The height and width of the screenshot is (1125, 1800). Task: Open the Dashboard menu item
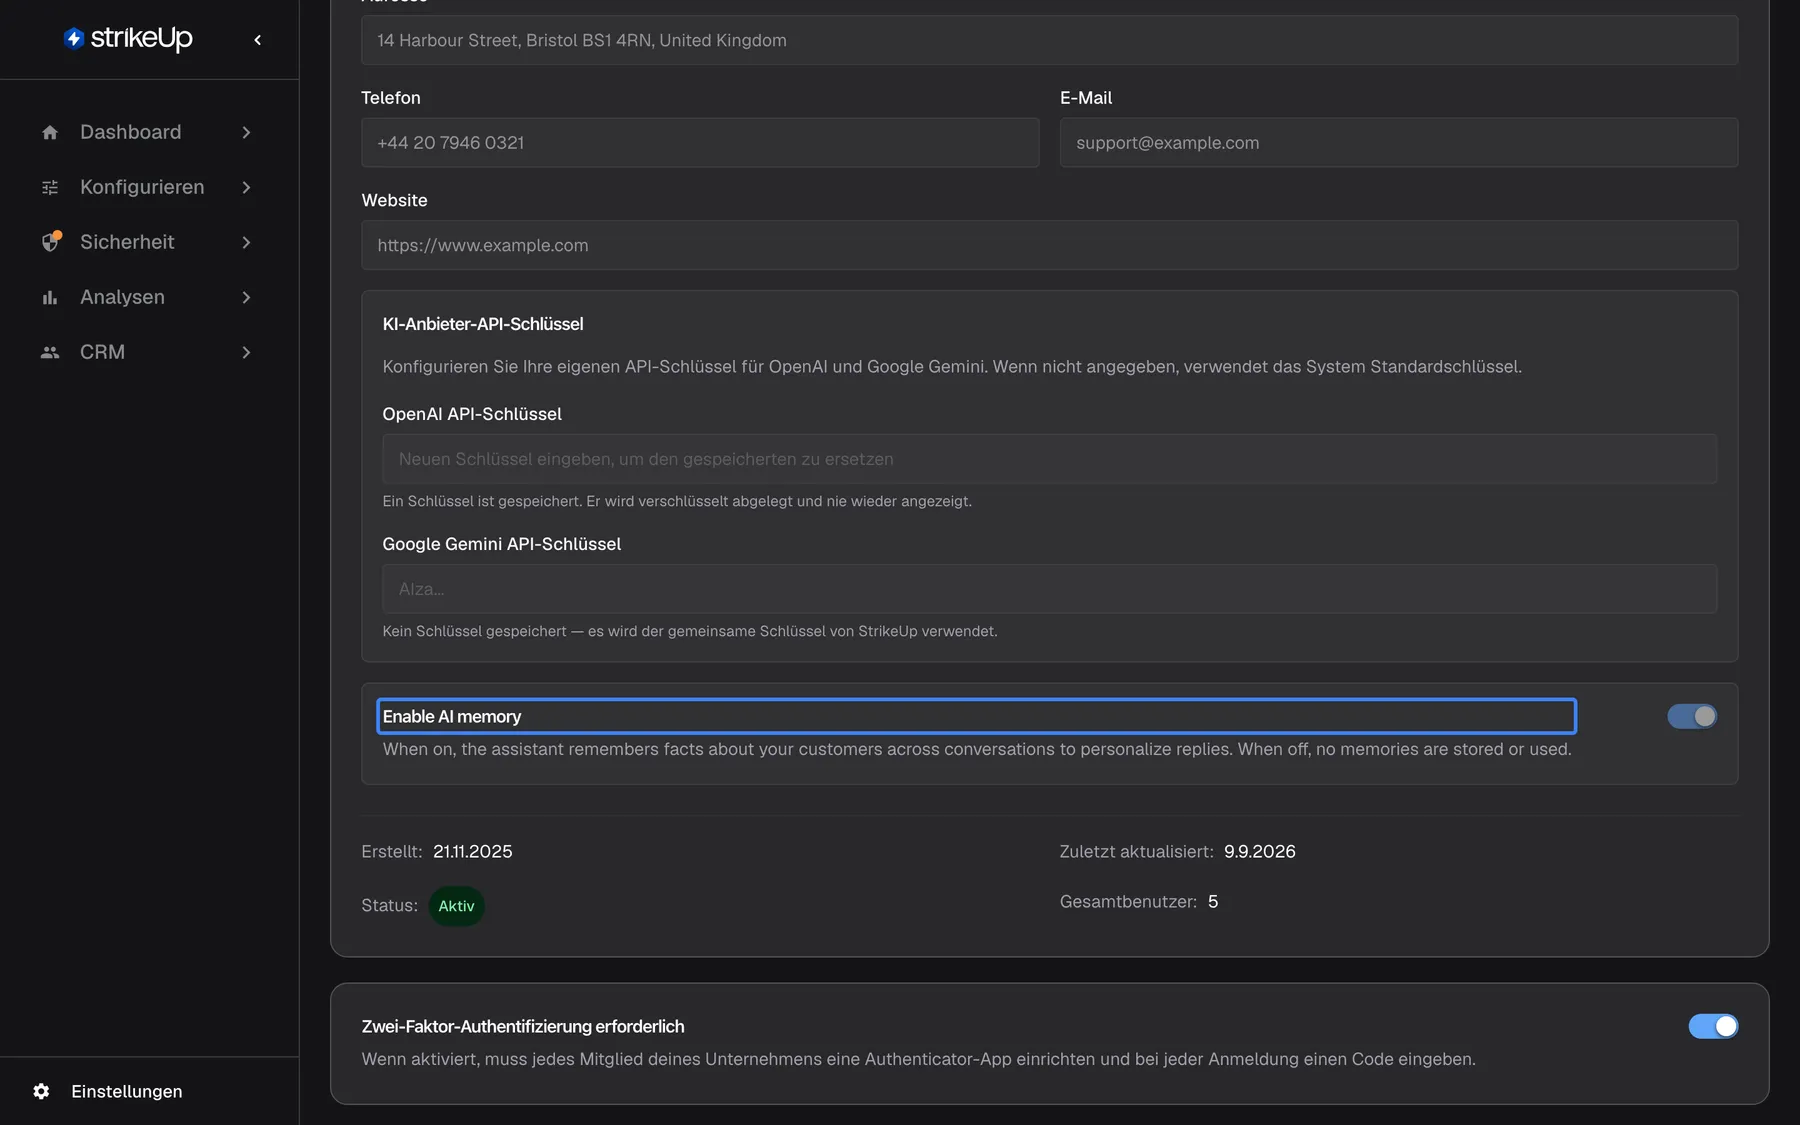pyautogui.click(x=149, y=132)
